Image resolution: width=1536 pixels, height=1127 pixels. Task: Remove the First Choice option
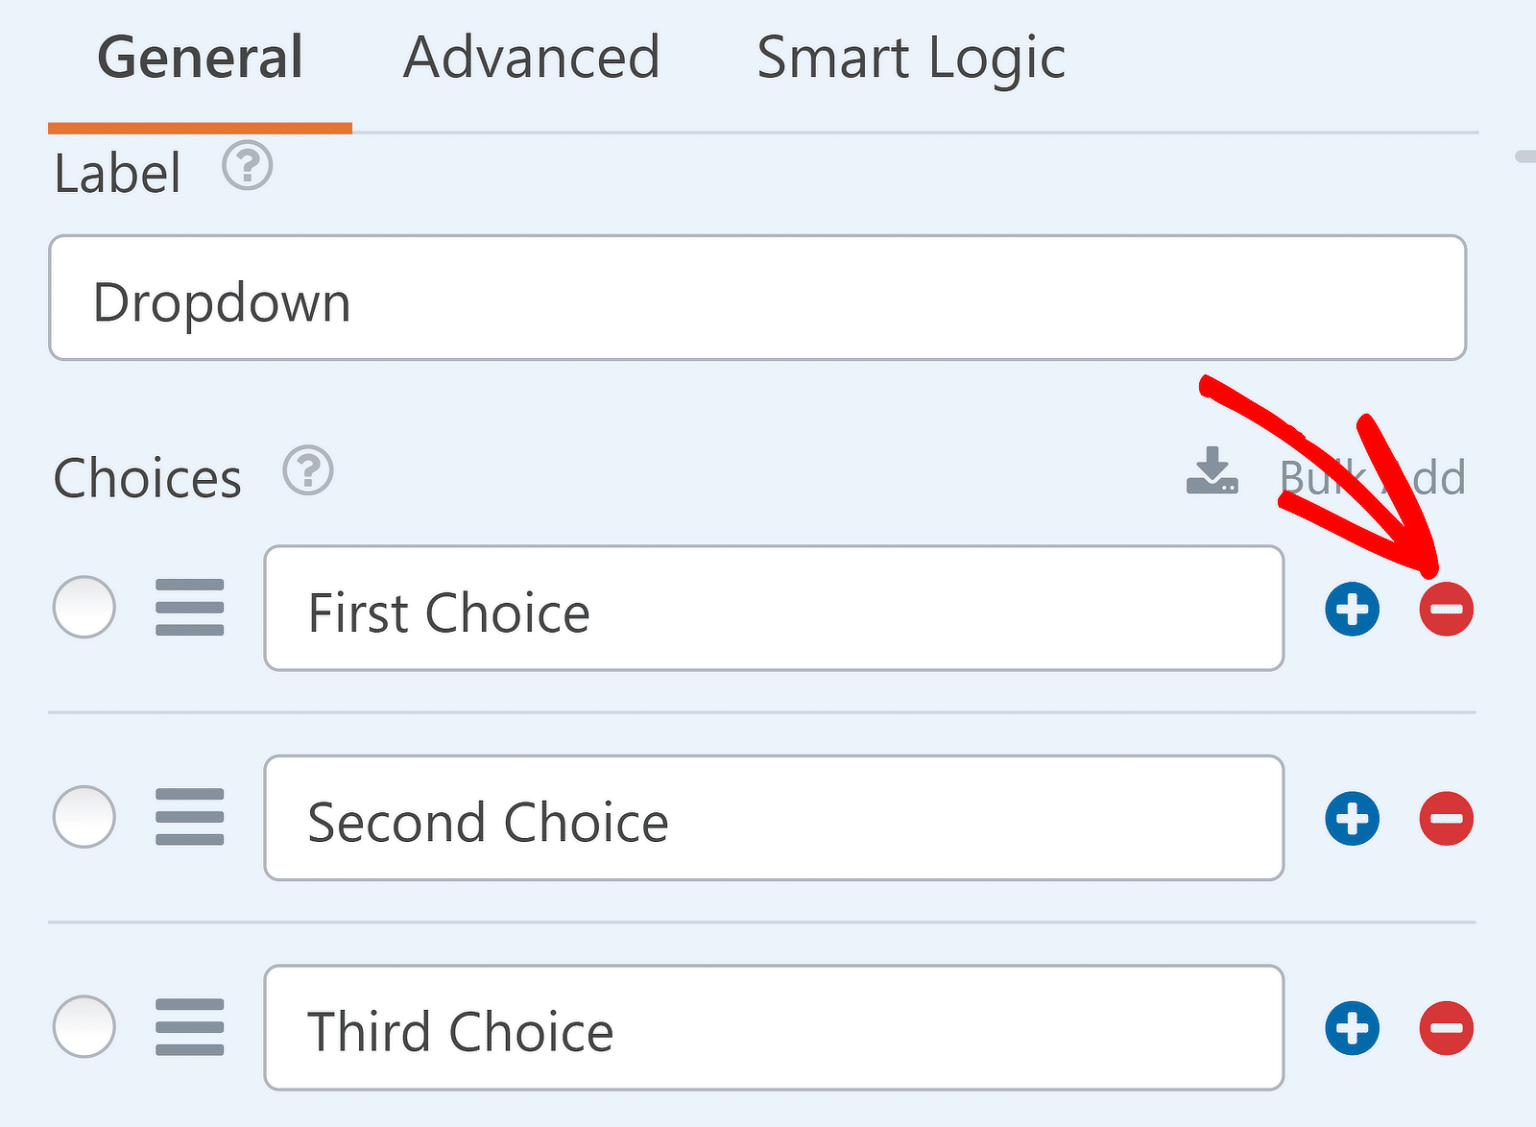1446,608
